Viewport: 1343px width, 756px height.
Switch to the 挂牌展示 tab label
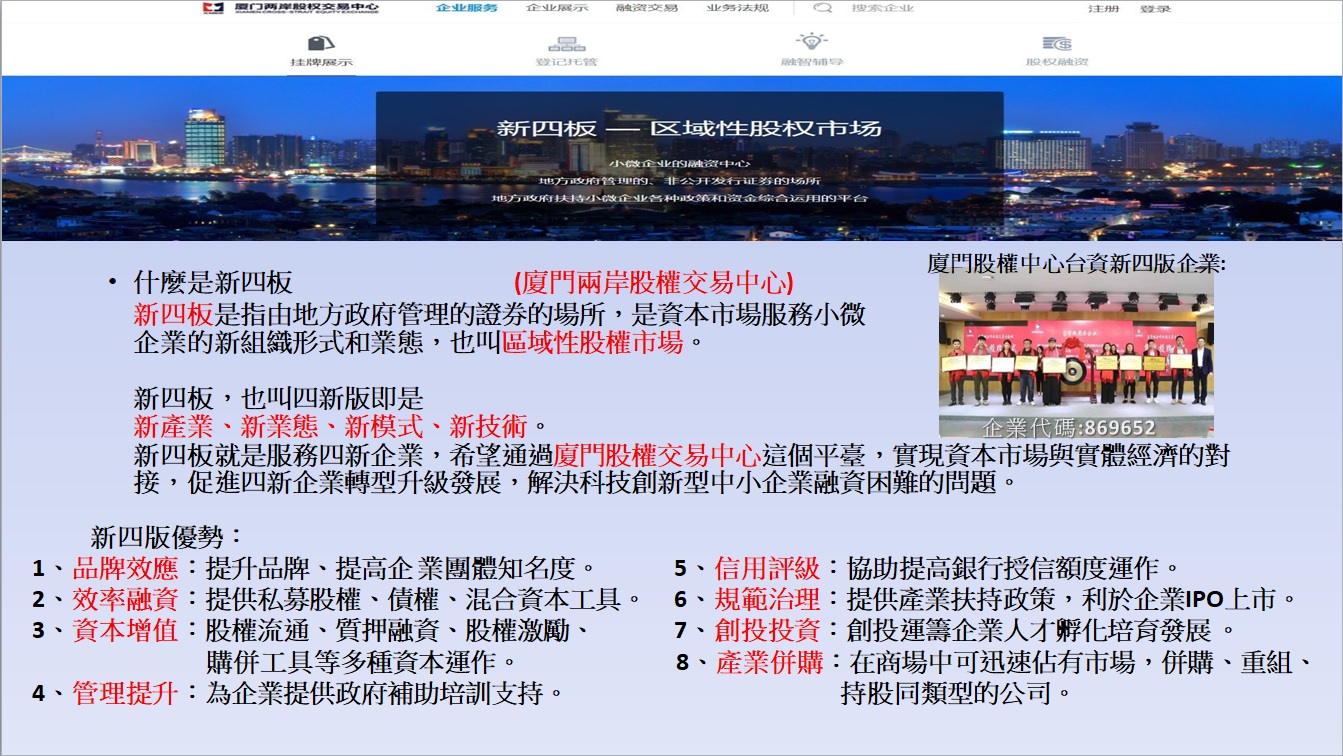point(321,62)
